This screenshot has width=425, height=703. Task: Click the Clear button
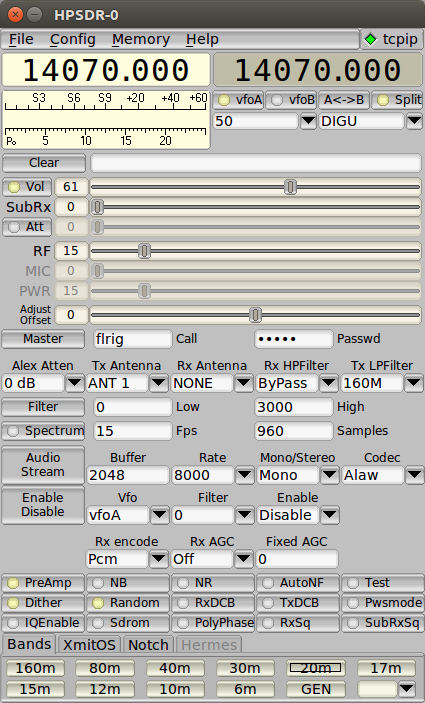tap(44, 163)
